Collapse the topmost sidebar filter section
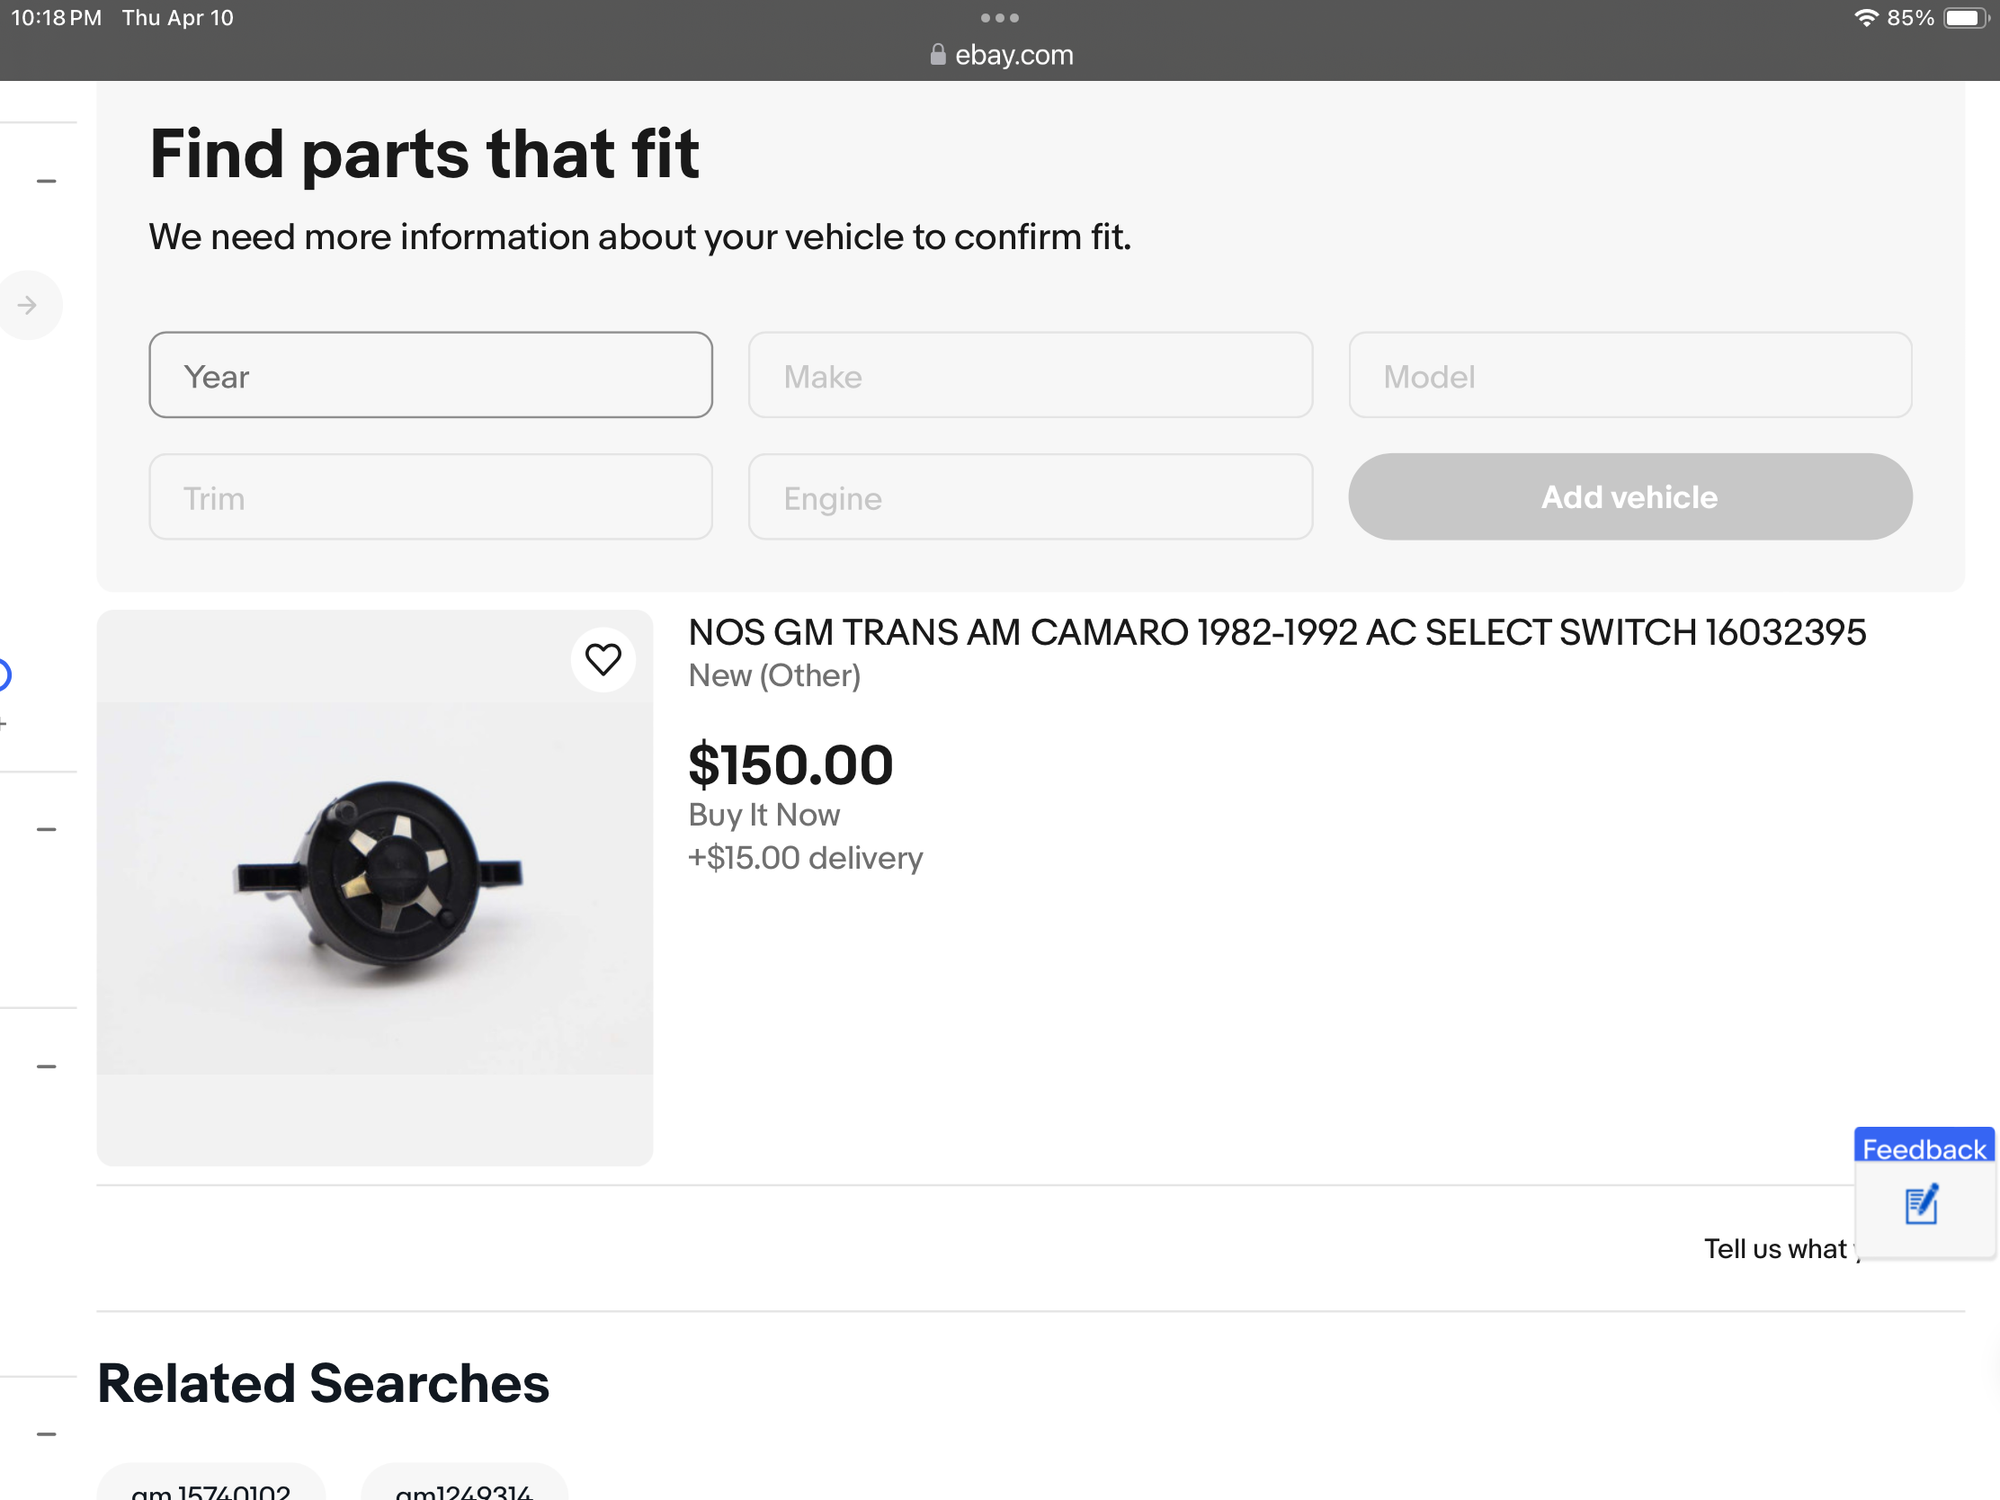The height and width of the screenshot is (1500, 2000). (x=46, y=181)
